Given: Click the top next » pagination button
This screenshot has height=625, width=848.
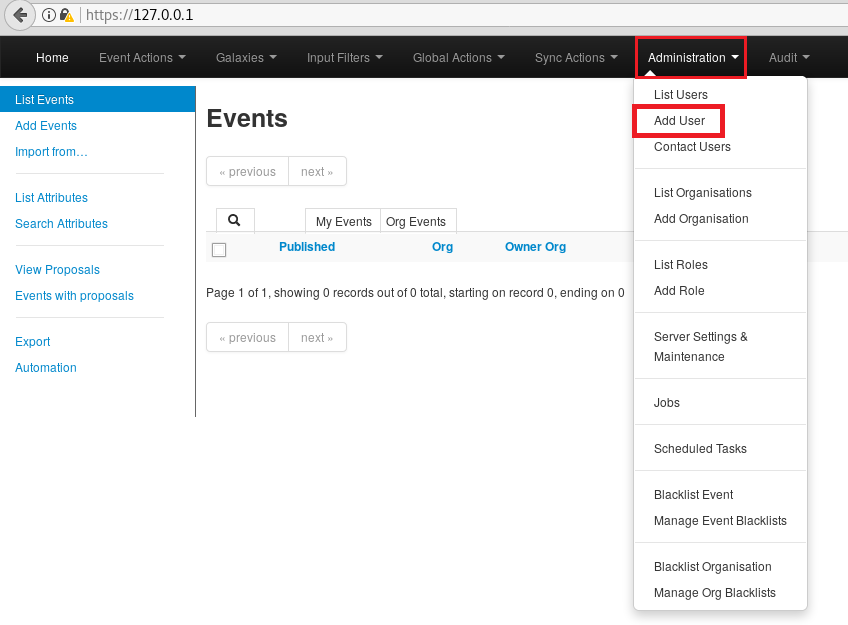Looking at the screenshot, I should pos(317,172).
